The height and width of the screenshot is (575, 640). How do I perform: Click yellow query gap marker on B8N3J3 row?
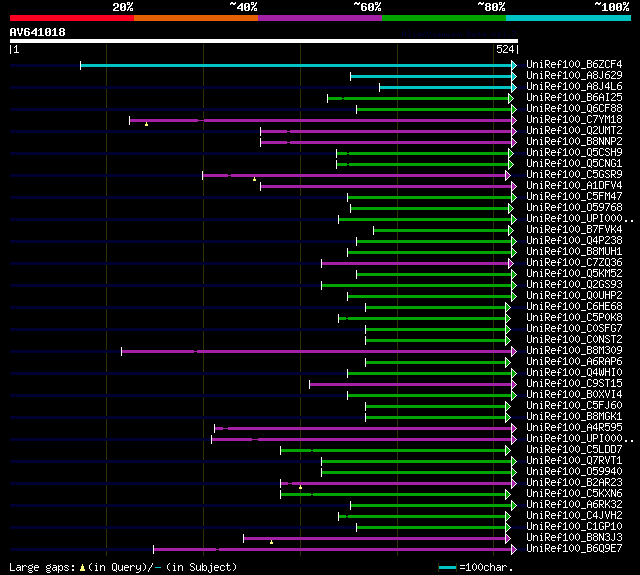click(271, 542)
